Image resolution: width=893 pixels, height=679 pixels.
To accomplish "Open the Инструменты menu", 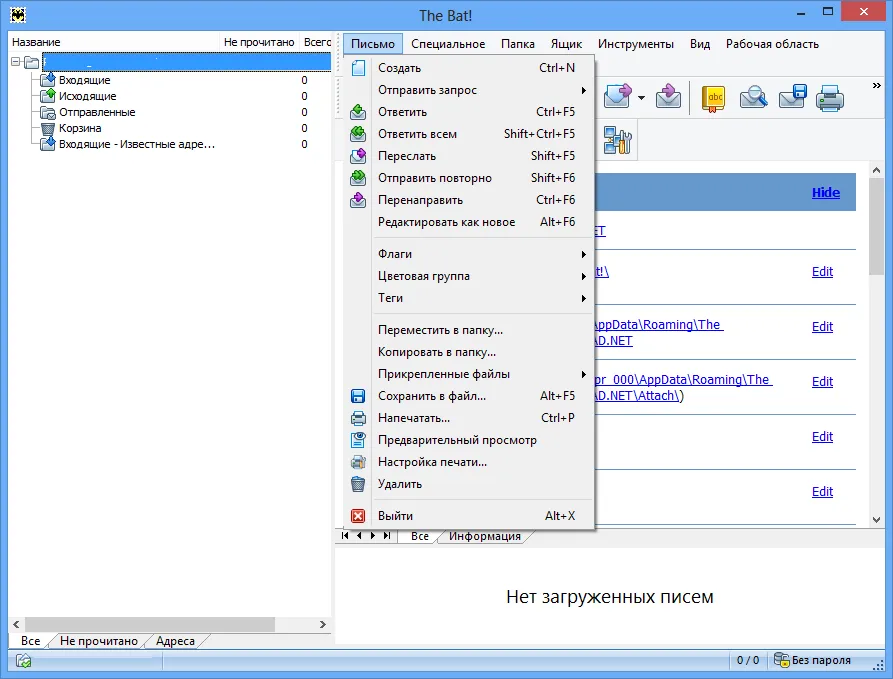I will pyautogui.click(x=636, y=44).
